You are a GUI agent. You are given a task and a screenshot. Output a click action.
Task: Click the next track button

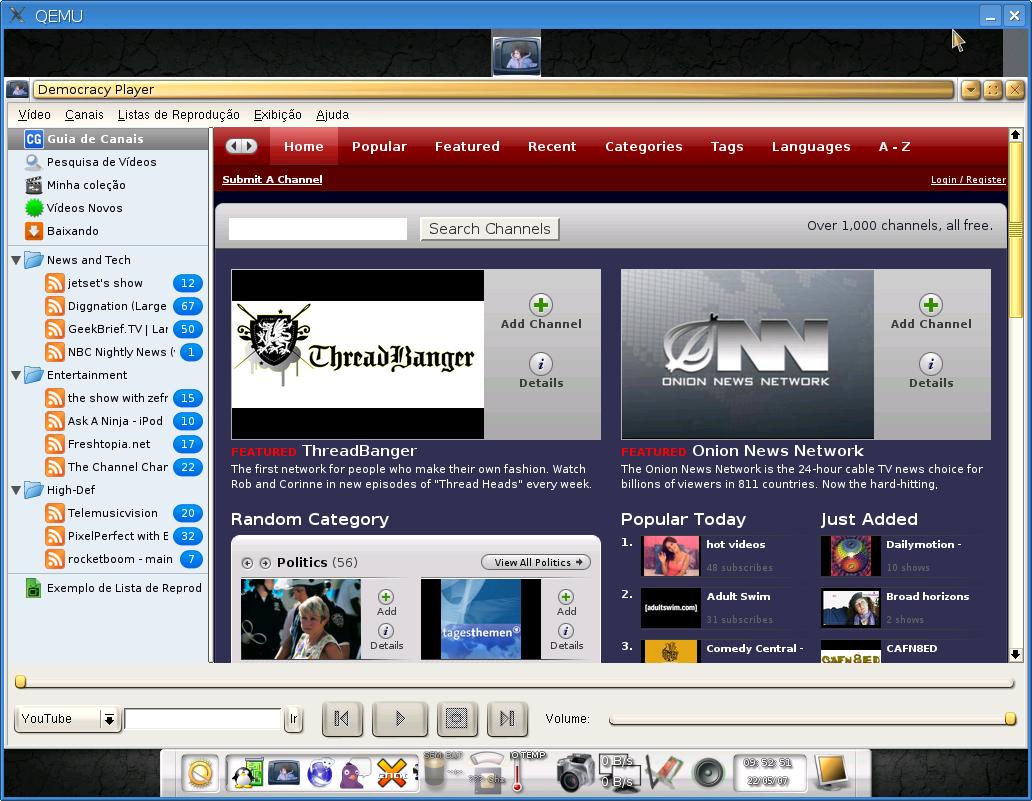(x=507, y=718)
